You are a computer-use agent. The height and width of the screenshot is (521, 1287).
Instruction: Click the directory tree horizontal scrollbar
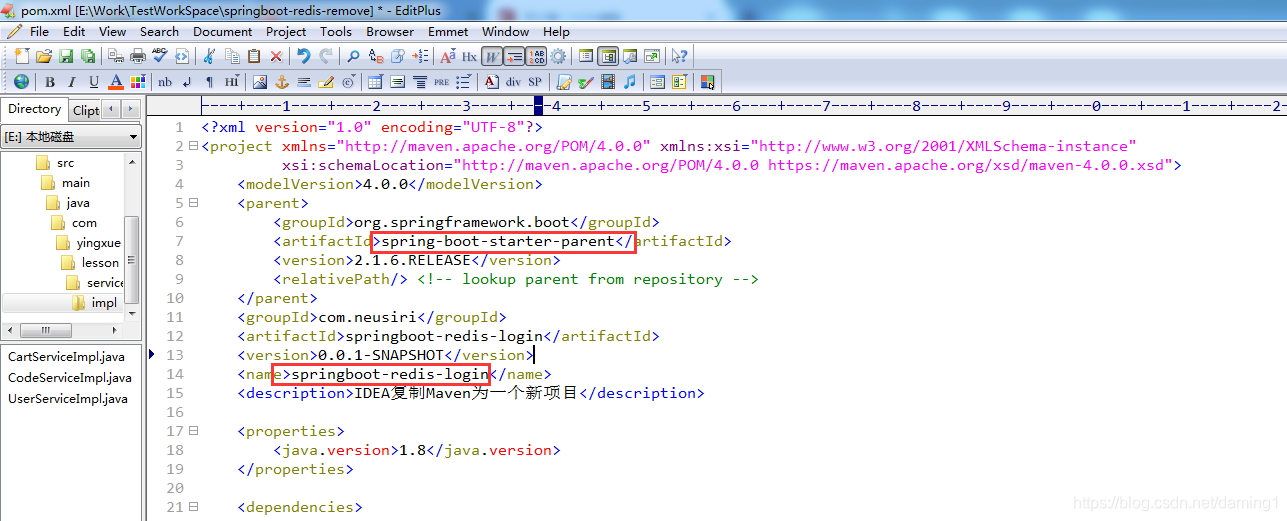click(63, 330)
